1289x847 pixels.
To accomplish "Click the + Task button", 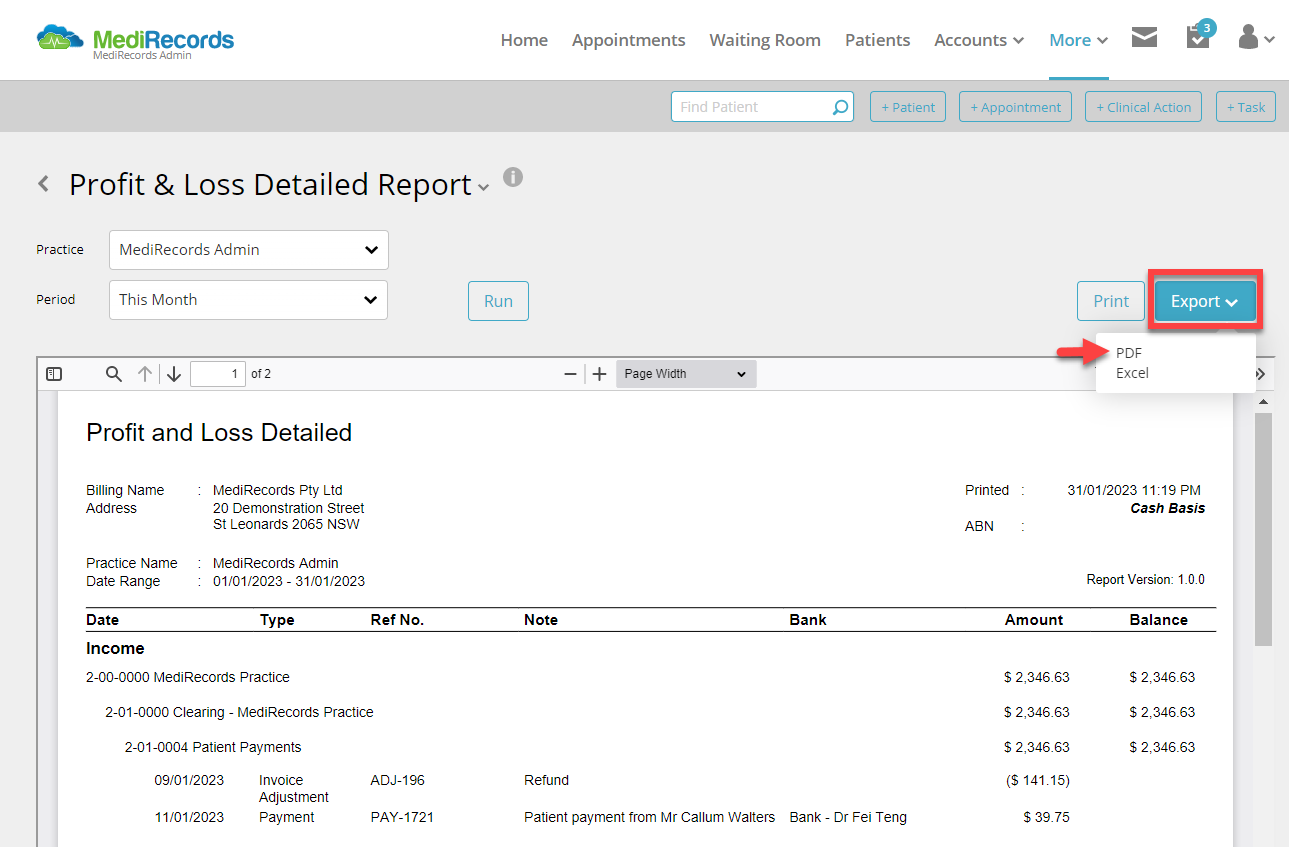I will [x=1245, y=107].
